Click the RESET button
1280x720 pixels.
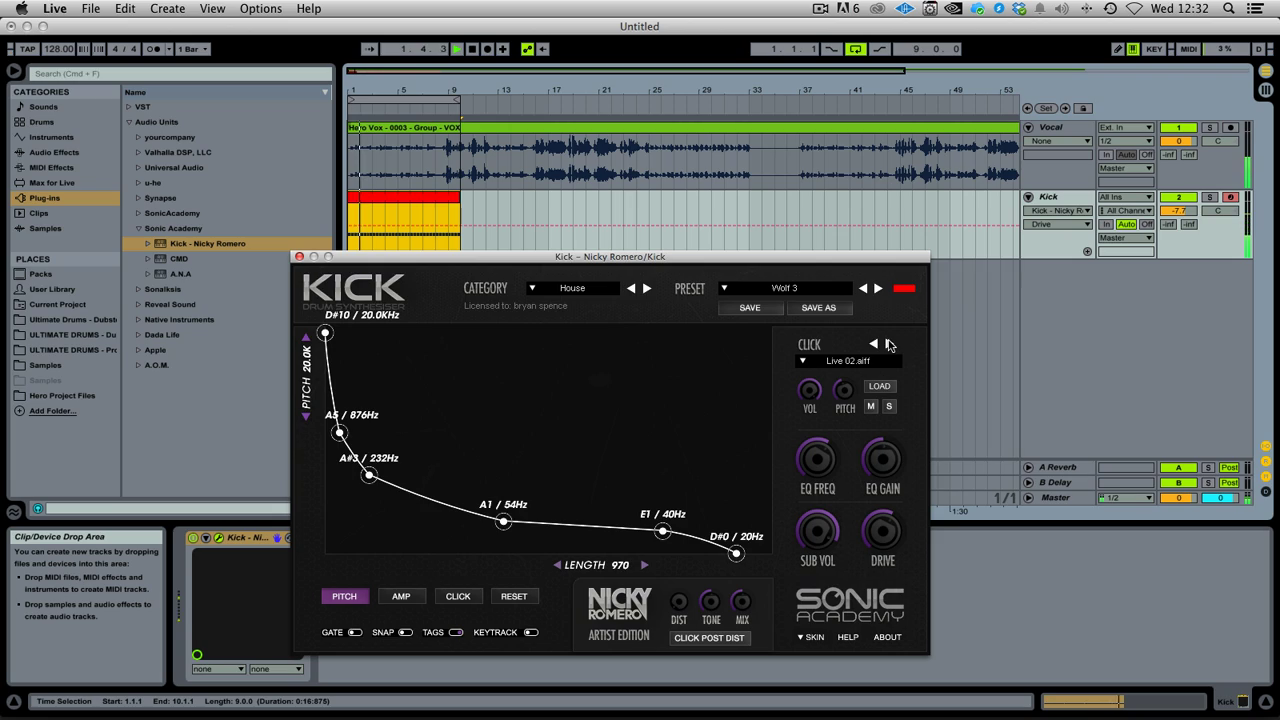(514, 596)
